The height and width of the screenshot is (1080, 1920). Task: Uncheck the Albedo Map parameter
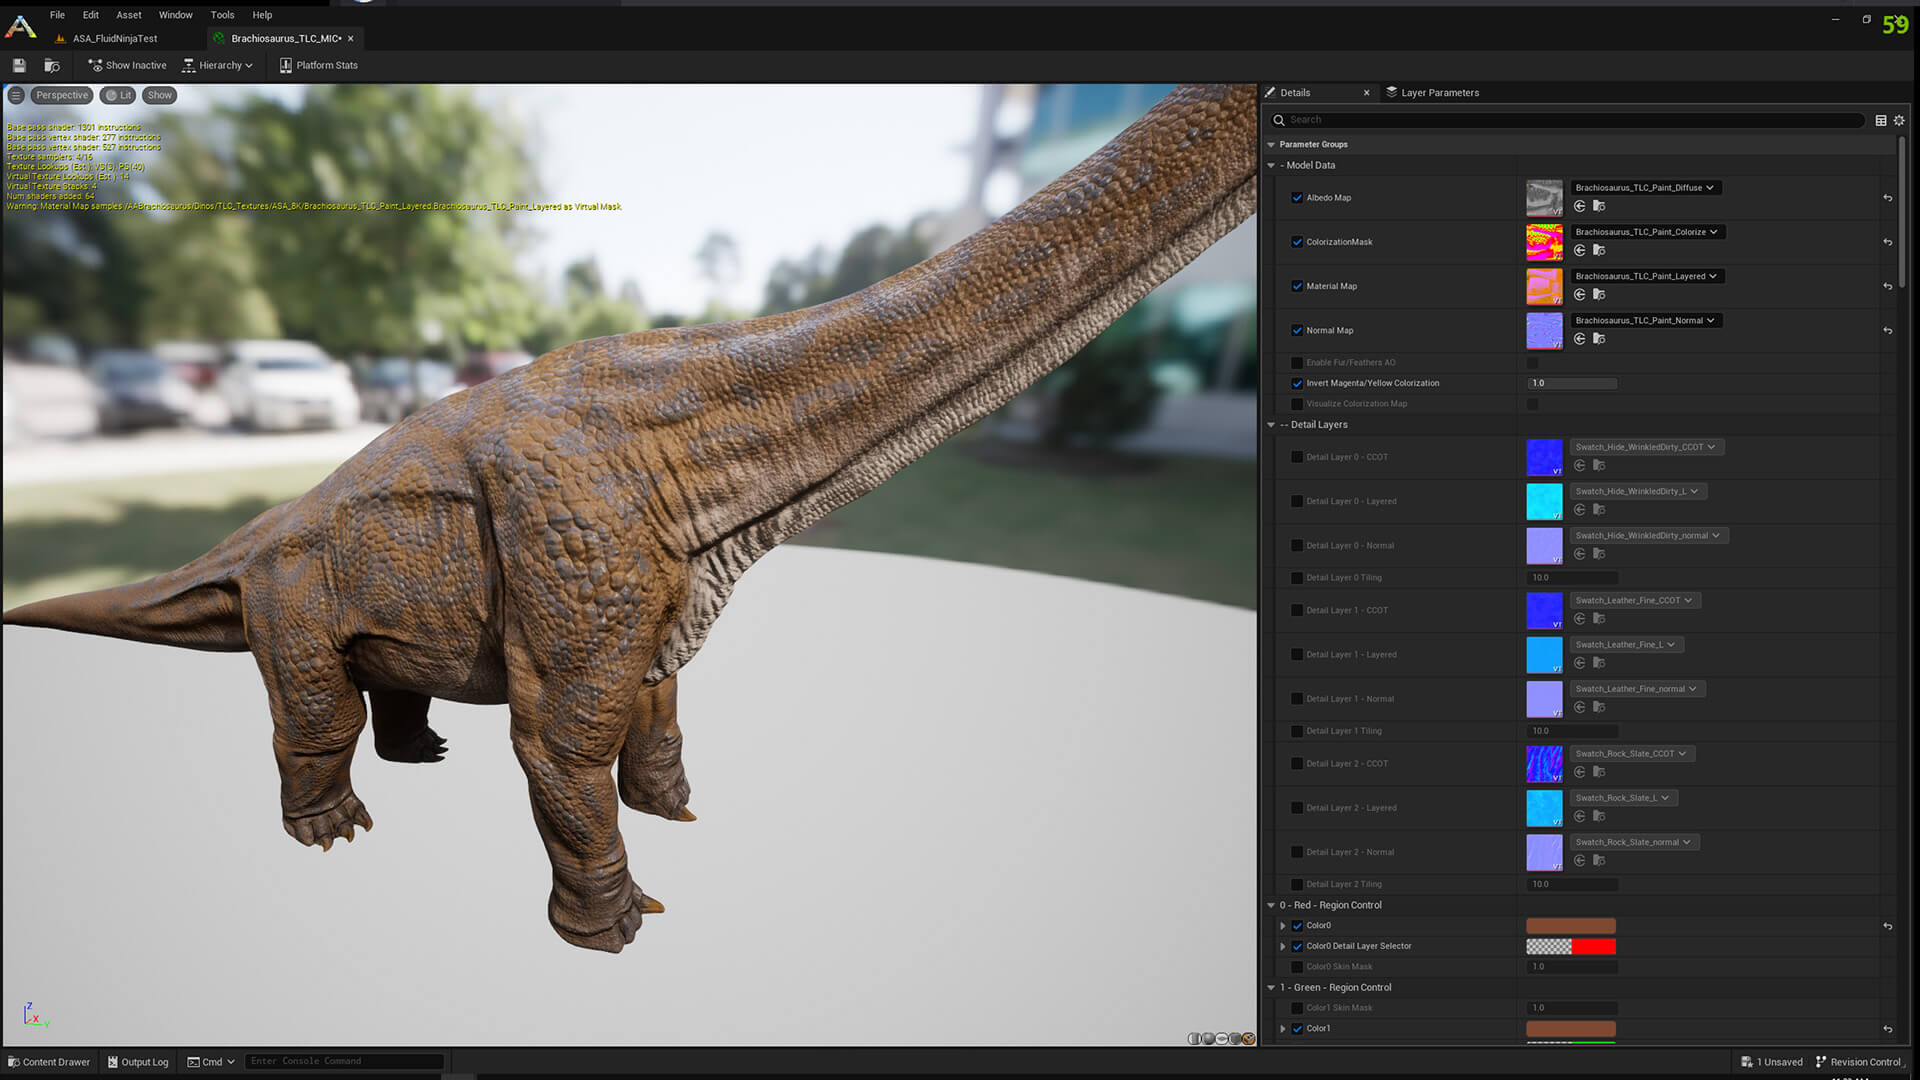(x=1297, y=197)
